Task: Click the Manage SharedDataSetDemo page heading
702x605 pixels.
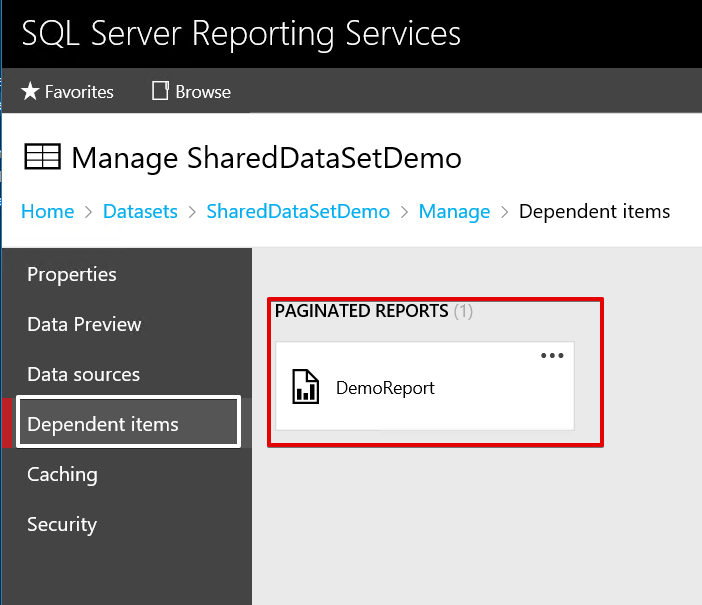Action: [267, 158]
